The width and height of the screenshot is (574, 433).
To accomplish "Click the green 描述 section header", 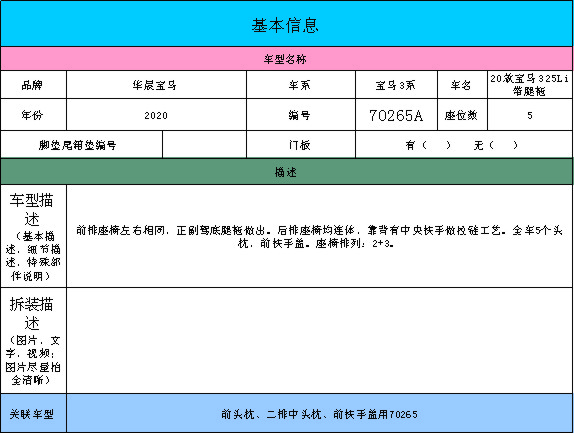I will (x=287, y=172).
